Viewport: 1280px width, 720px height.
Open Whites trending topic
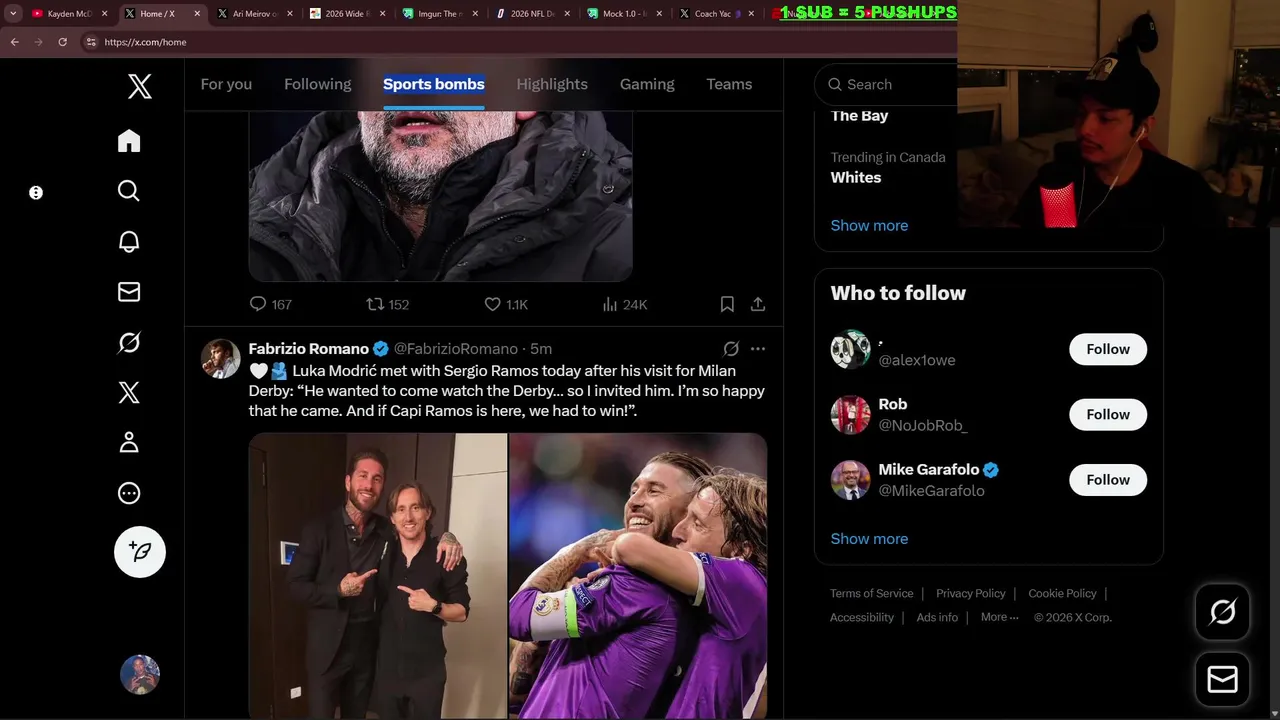pyautogui.click(x=856, y=177)
